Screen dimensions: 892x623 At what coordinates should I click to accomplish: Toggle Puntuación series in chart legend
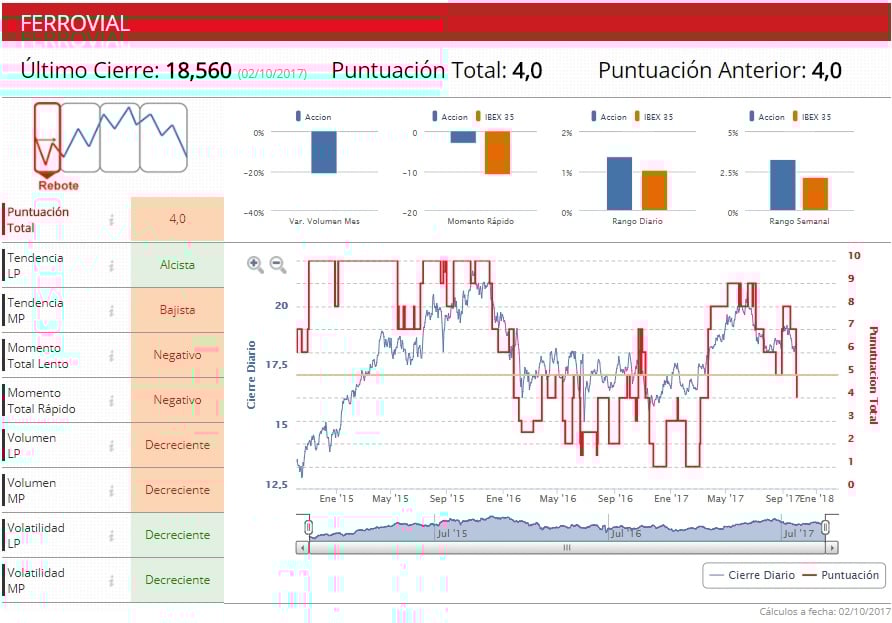[841, 575]
